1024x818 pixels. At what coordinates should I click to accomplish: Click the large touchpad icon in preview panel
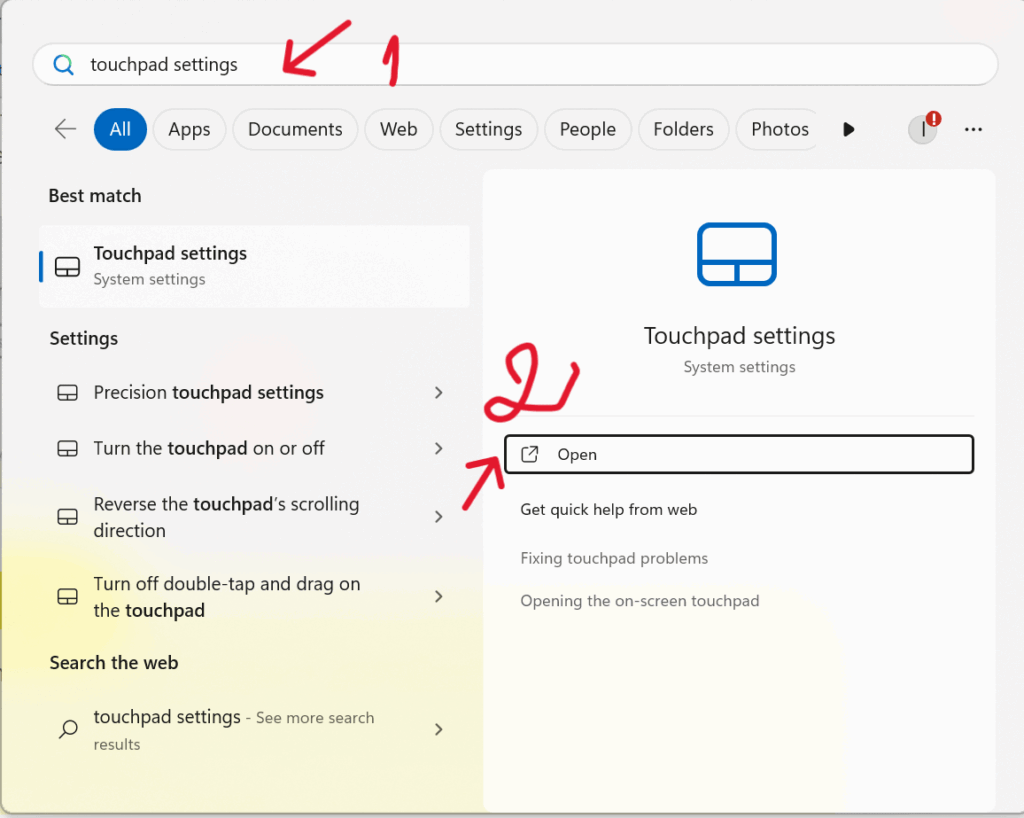[737, 254]
